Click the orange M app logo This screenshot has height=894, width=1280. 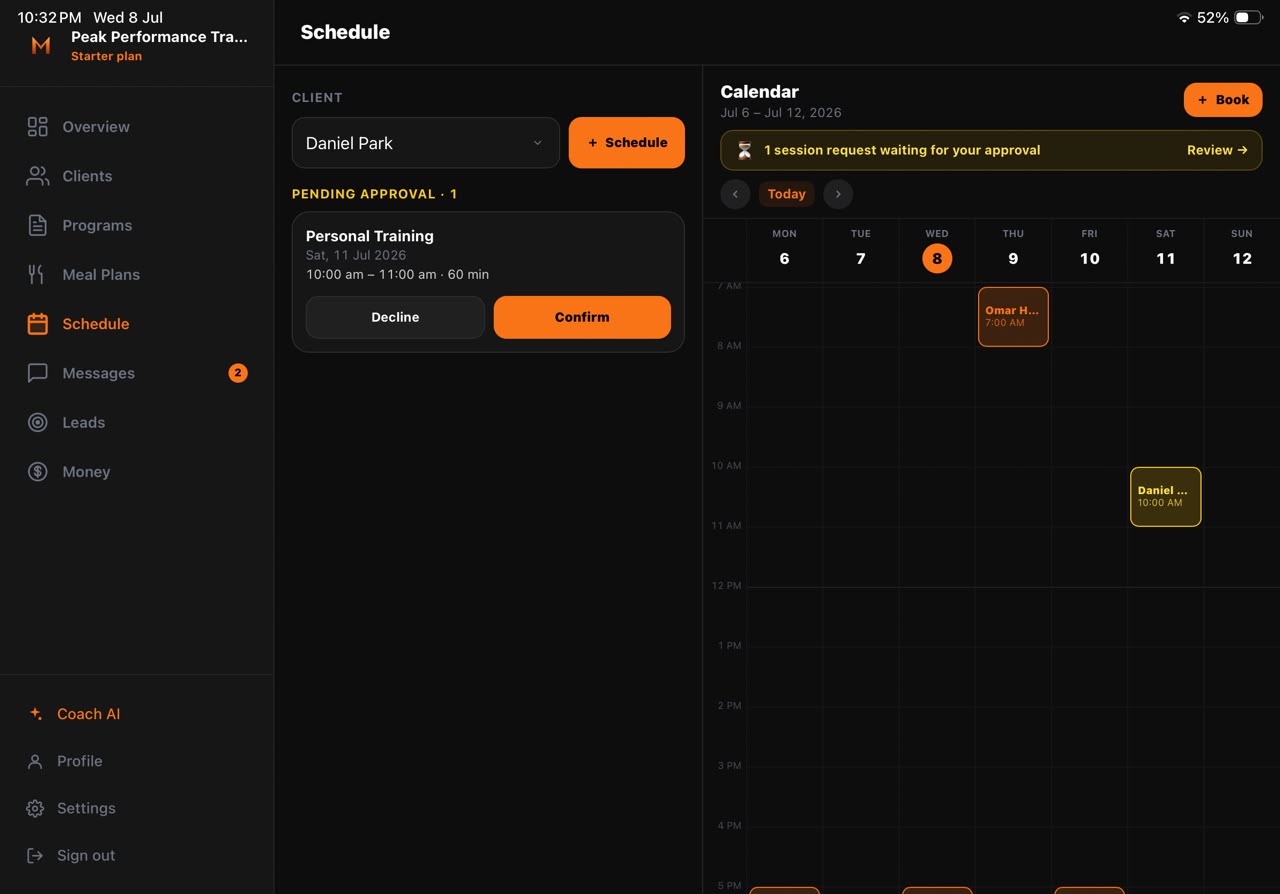[41, 45]
